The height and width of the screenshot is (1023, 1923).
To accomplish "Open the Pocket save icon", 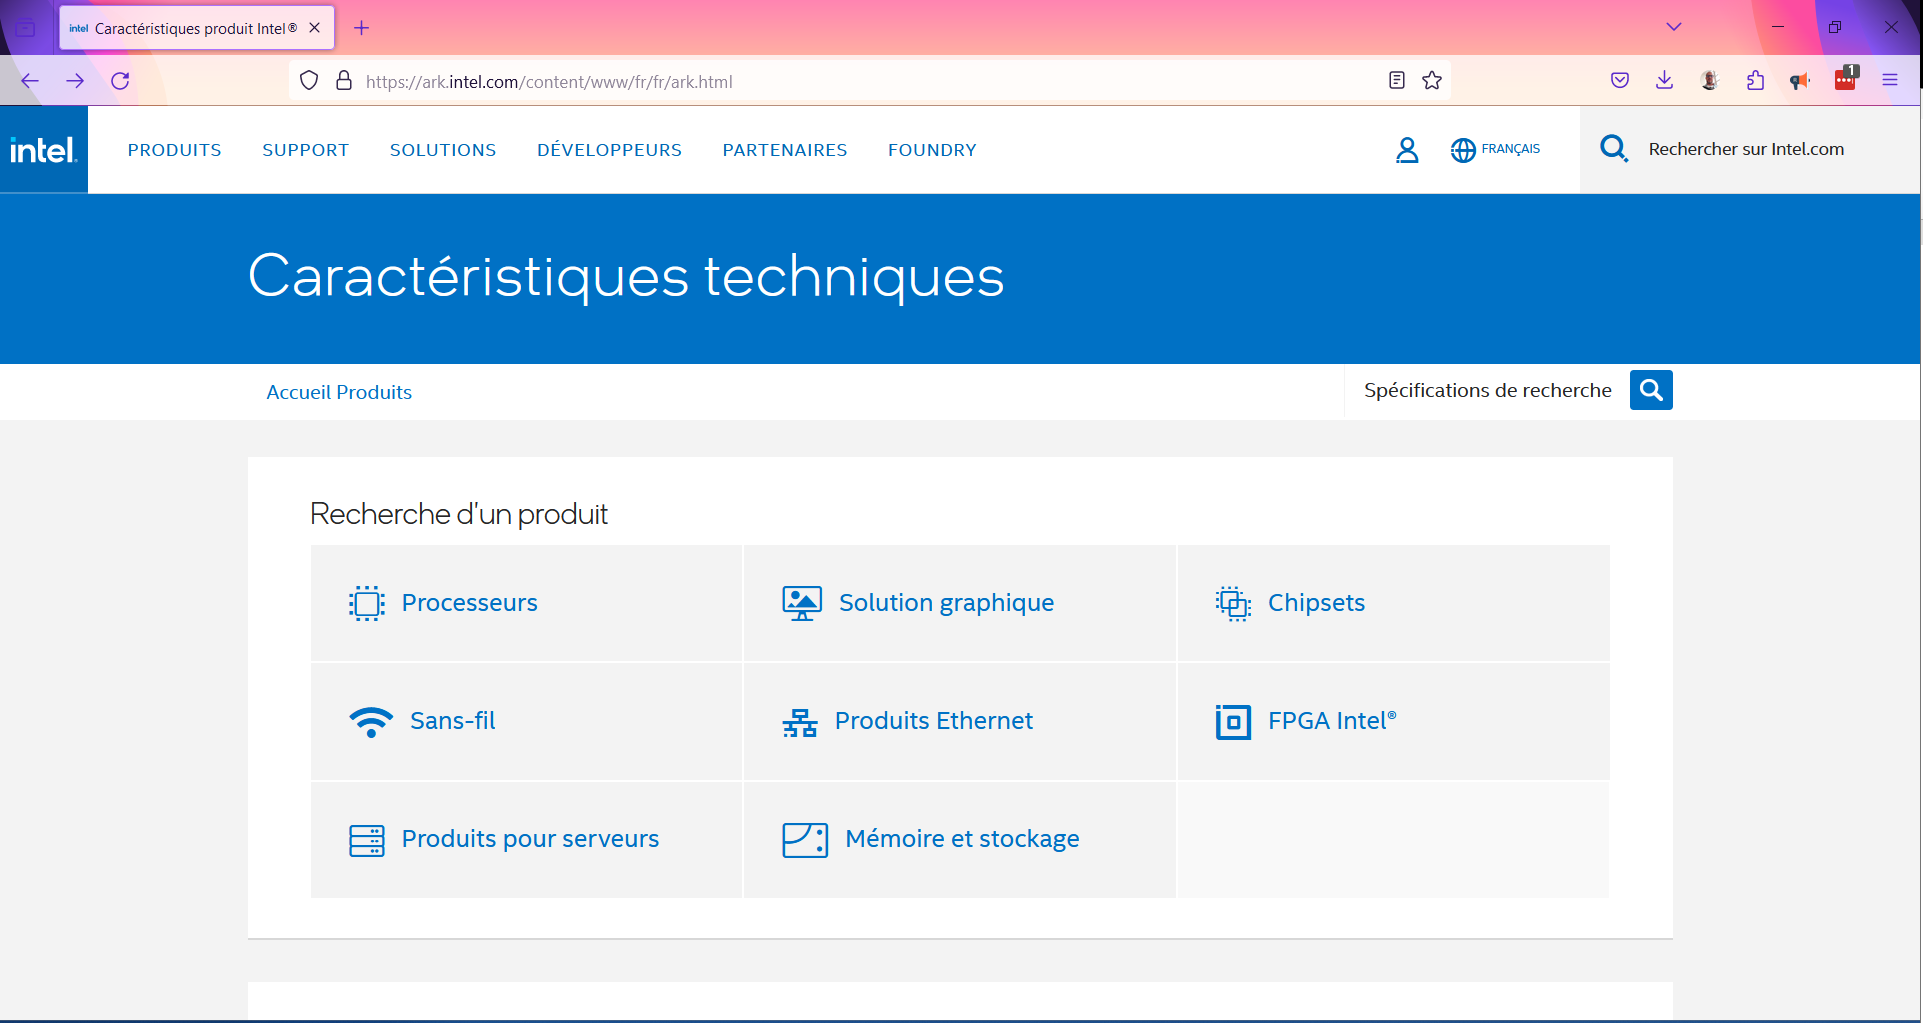I will 1620,81.
